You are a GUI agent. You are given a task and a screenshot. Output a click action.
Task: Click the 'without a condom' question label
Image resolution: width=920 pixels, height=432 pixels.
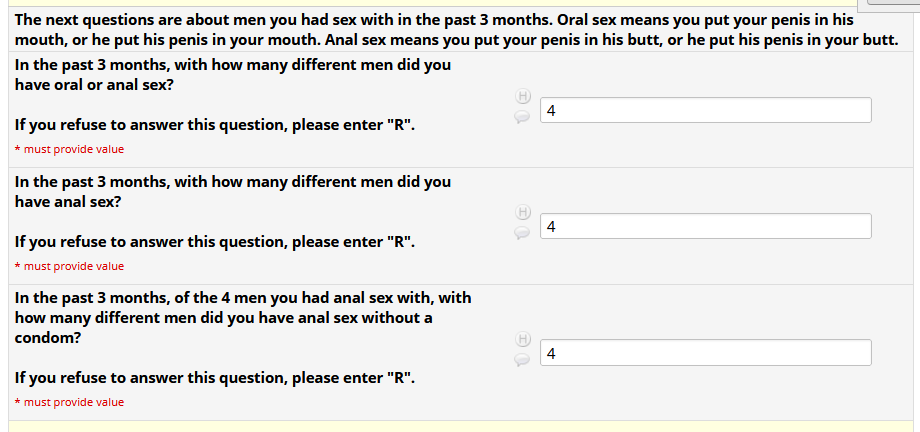(242, 317)
